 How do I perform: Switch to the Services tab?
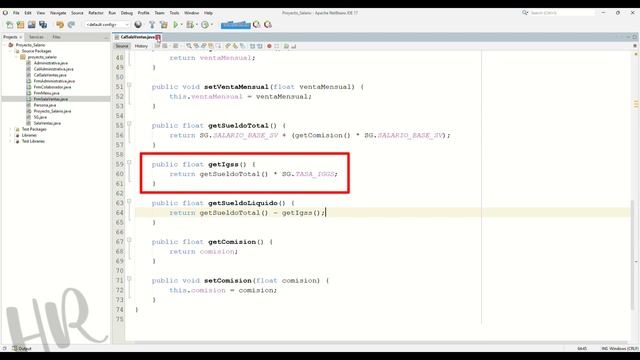36,37
